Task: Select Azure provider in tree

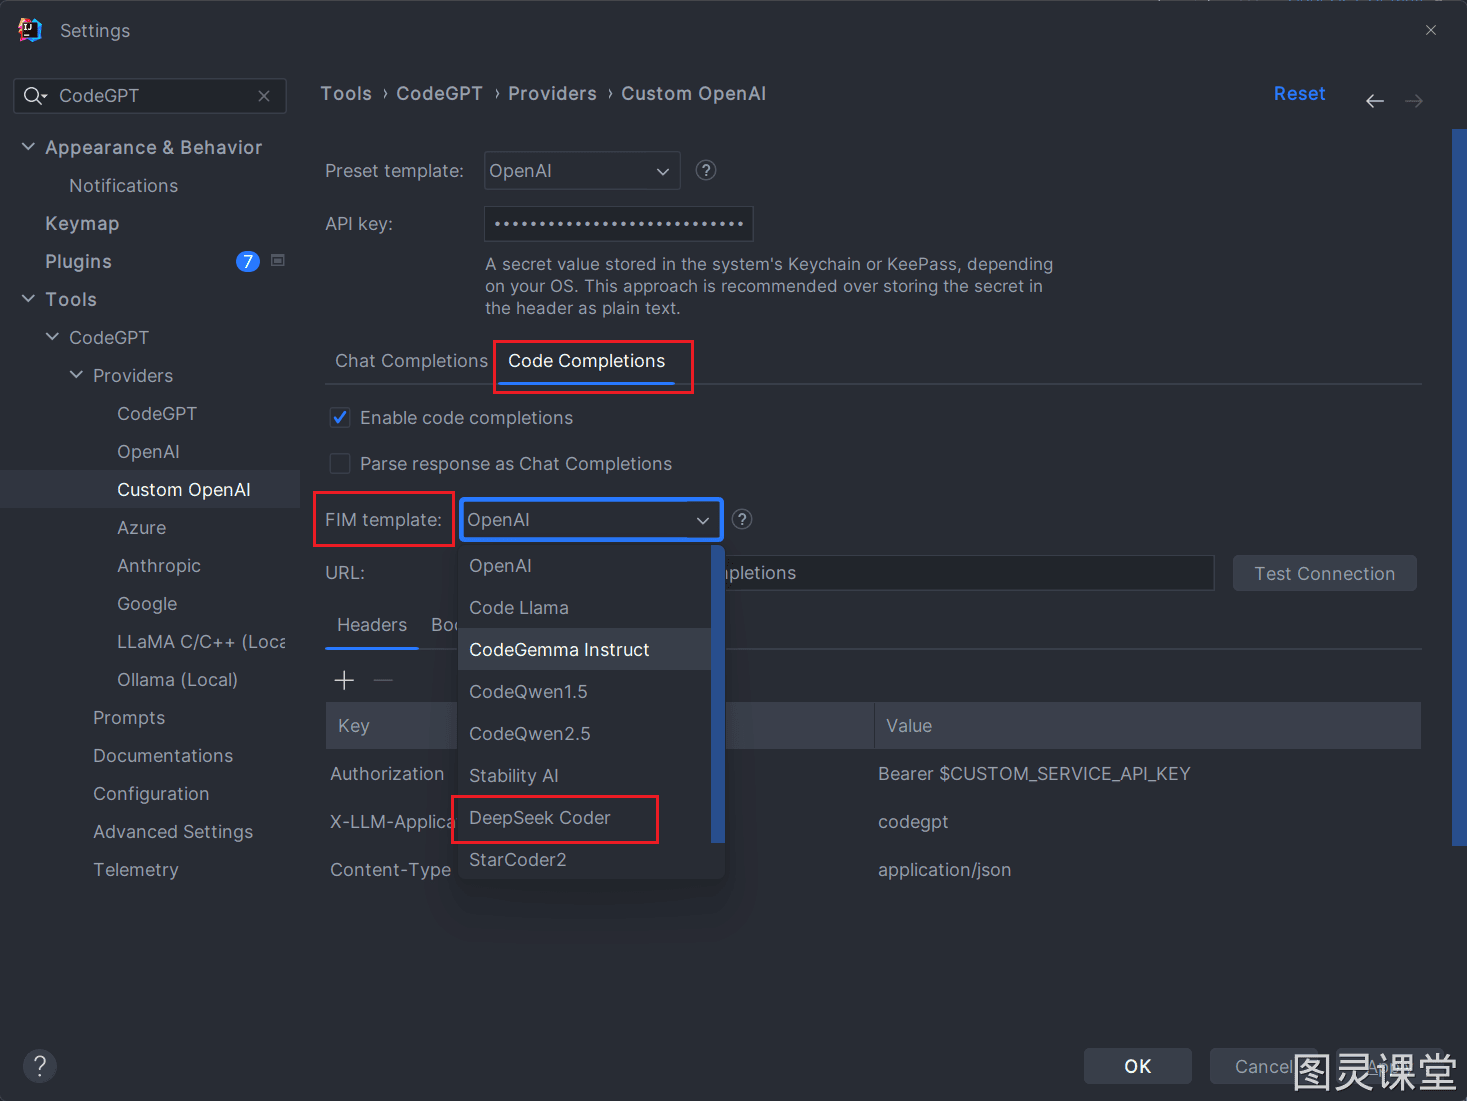Action: [x=141, y=527]
